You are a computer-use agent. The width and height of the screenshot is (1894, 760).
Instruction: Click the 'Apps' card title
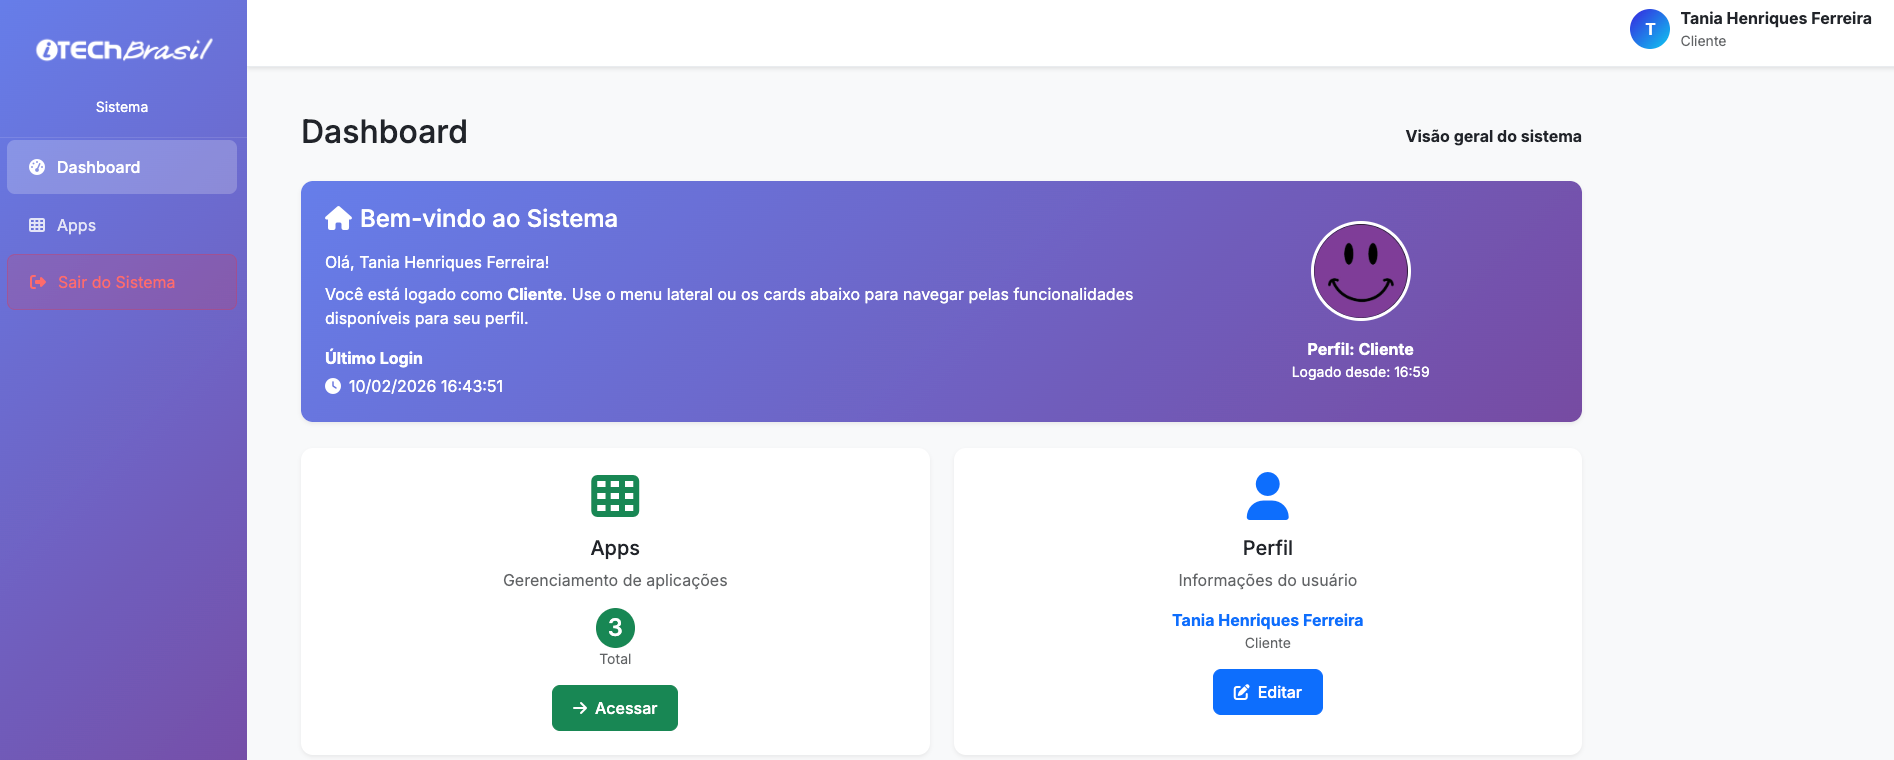click(x=615, y=548)
